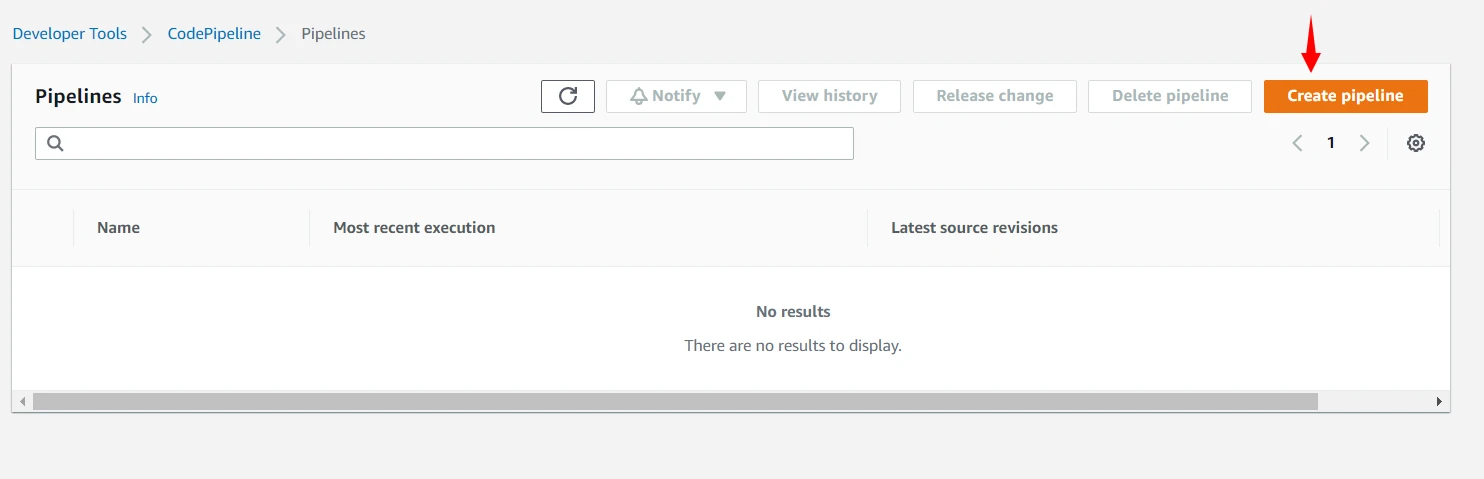Go to the next page chevron
This screenshot has height=479, width=1484.
point(1364,143)
